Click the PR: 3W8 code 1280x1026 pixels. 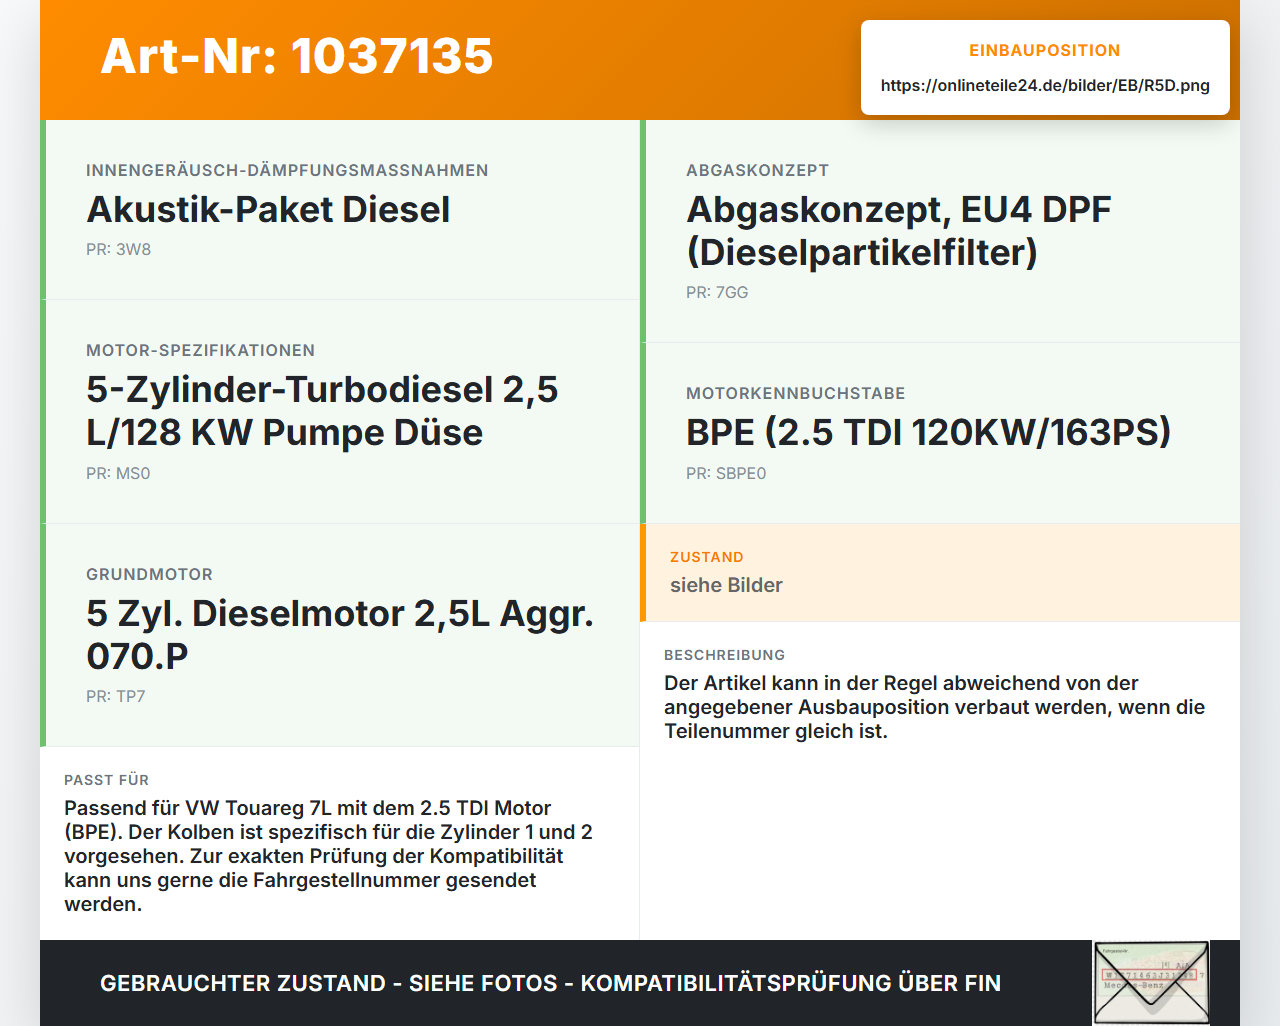tap(118, 249)
